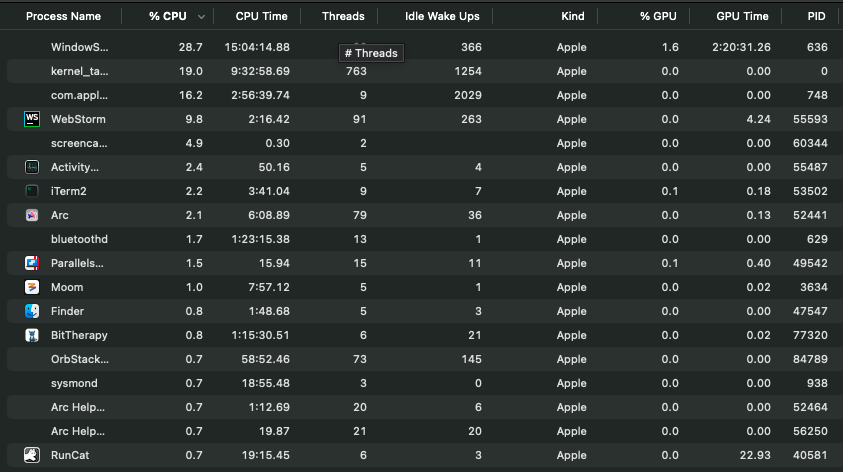
Task: Click the Parallels process icon
Action: 32,263
